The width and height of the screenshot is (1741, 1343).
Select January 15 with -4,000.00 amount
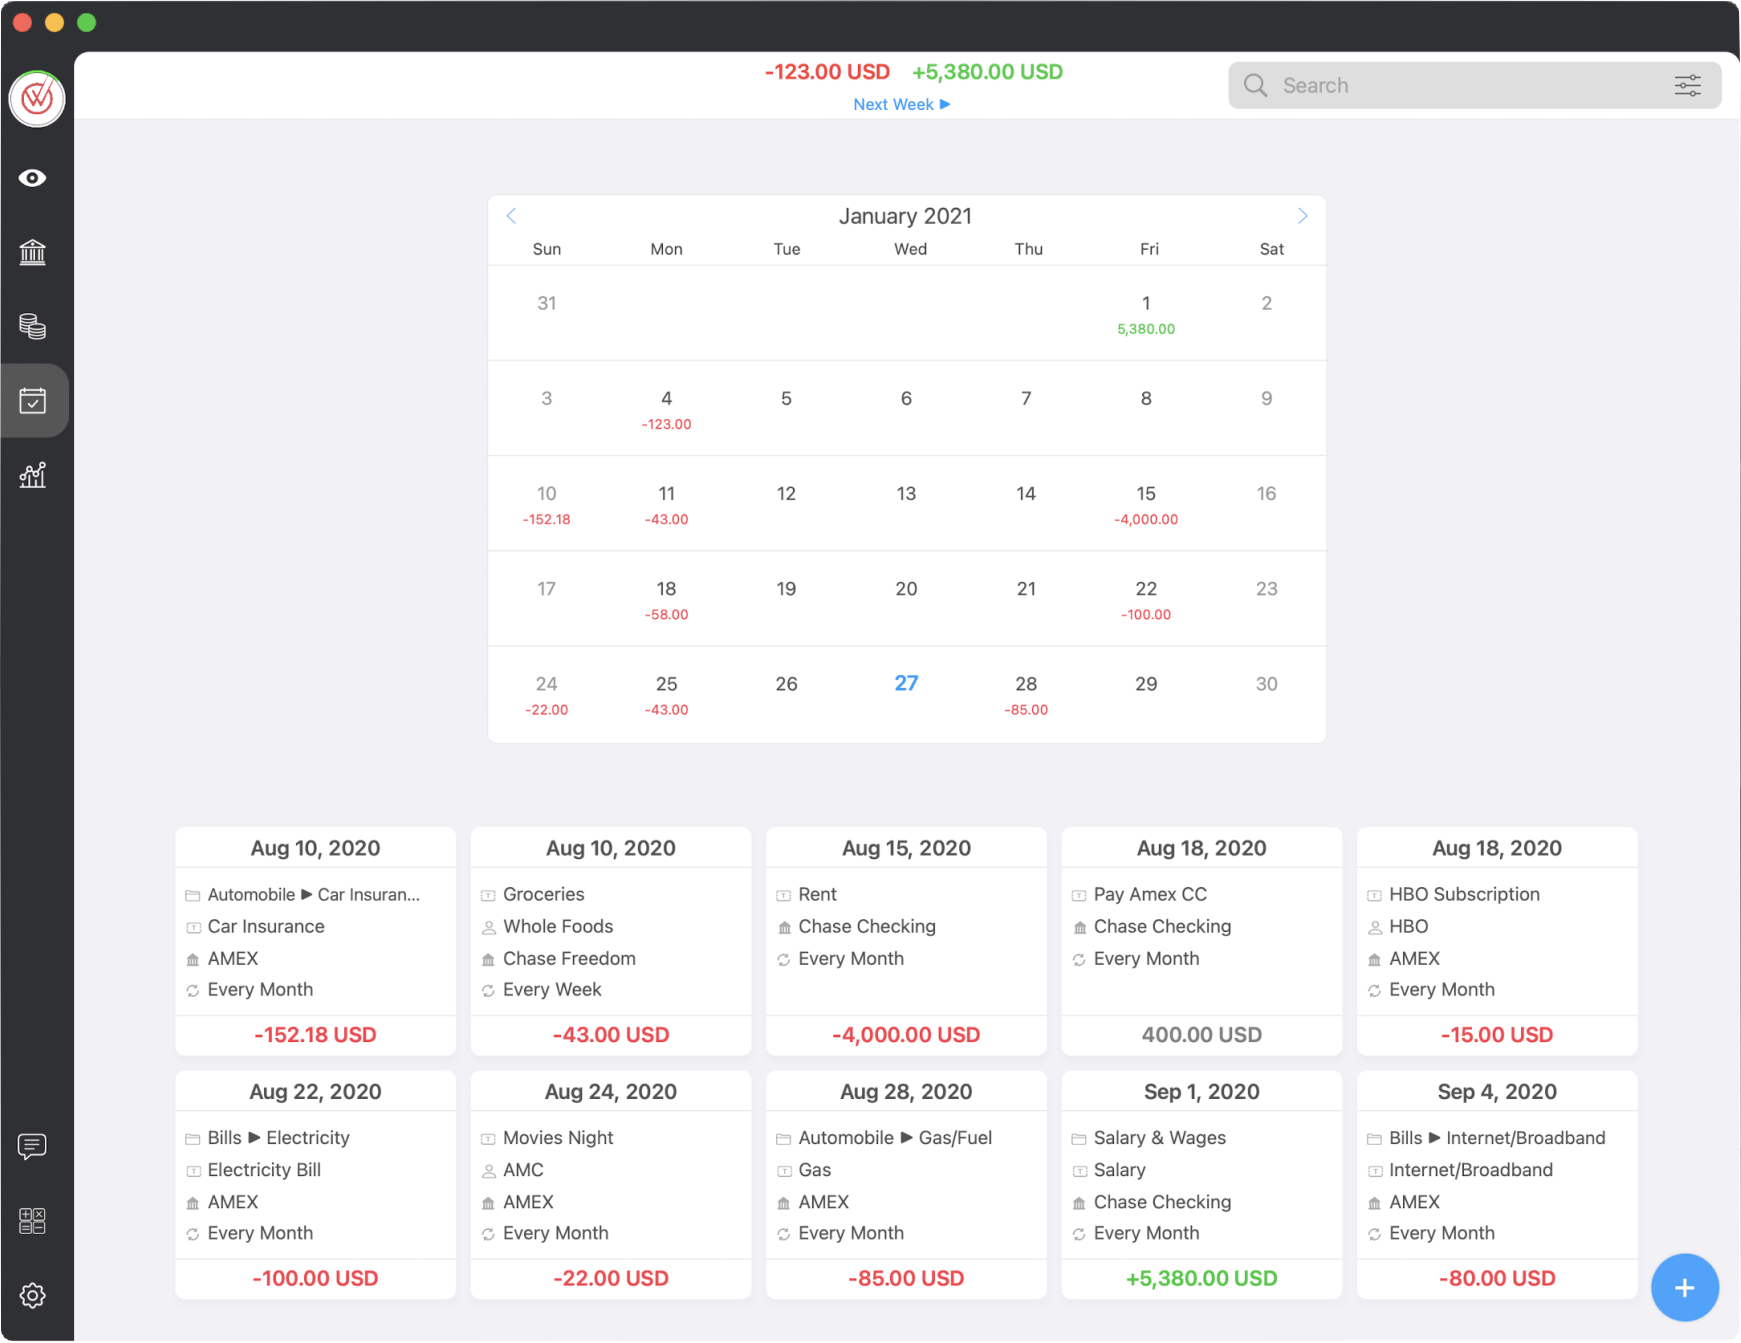tap(1146, 504)
